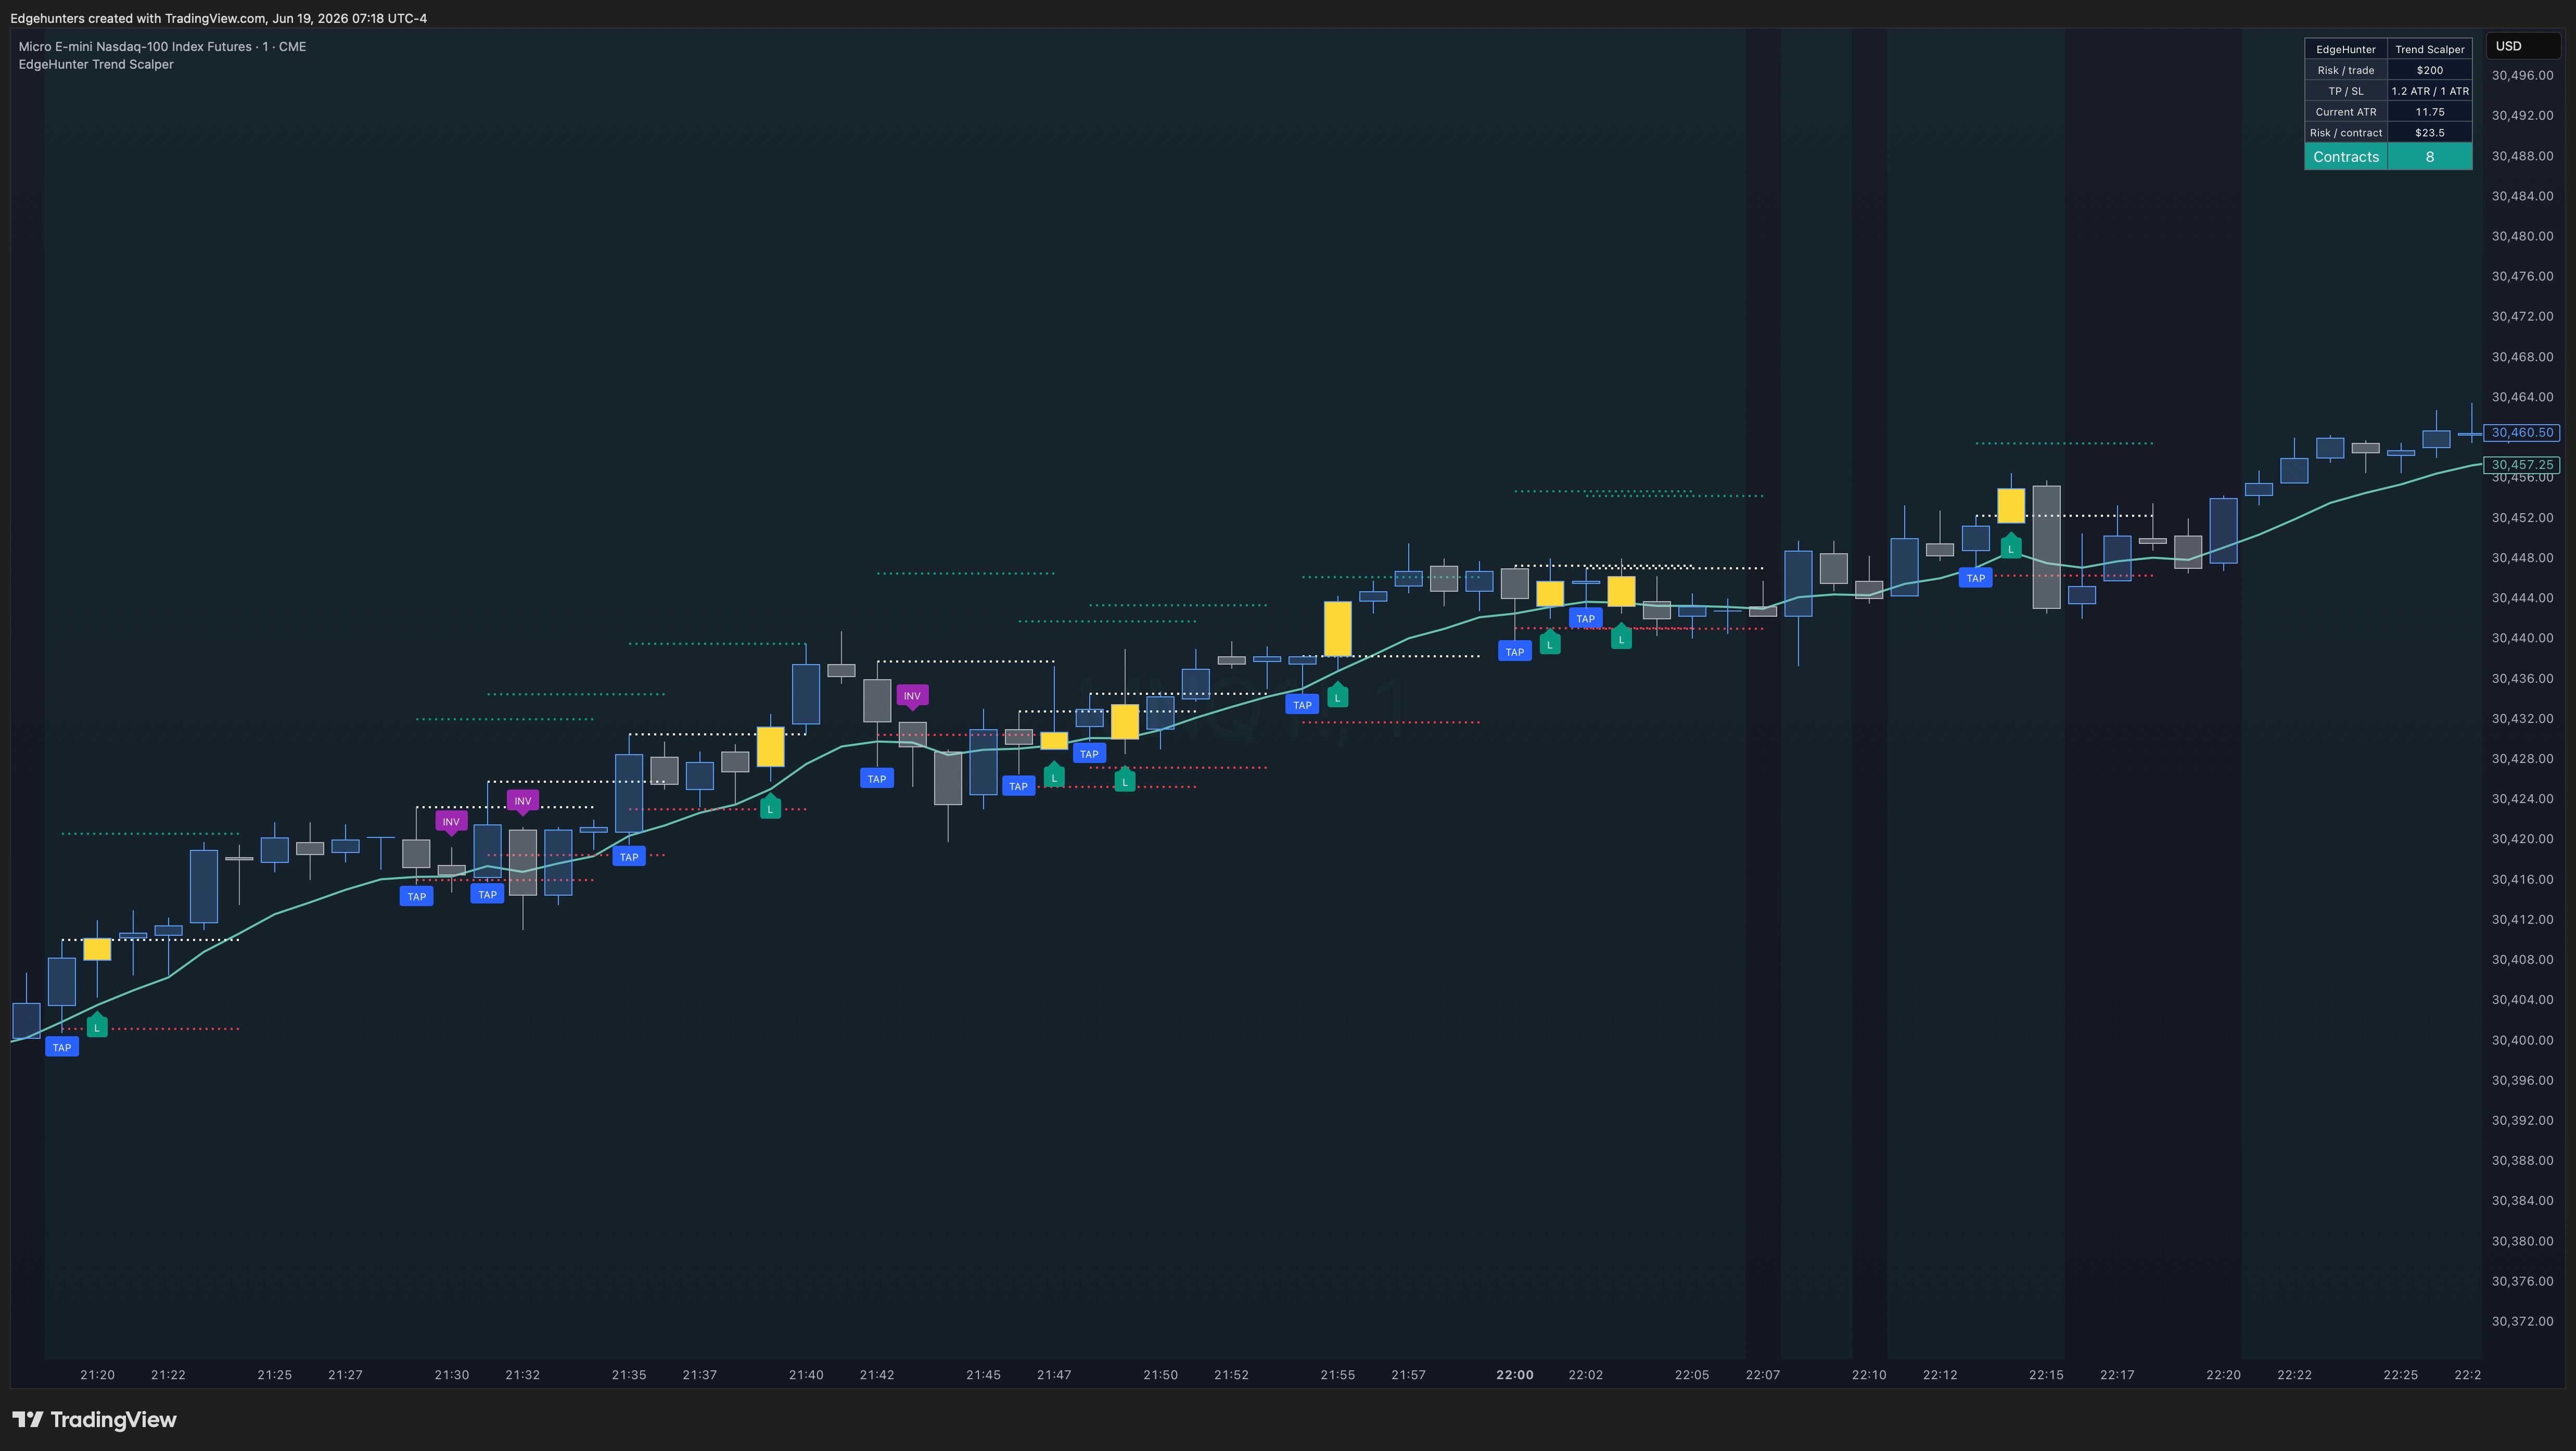The image size is (2576, 1451).
Task: Click the bold 22:00 time label
Action: pyautogui.click(x=1515, y=1375)
